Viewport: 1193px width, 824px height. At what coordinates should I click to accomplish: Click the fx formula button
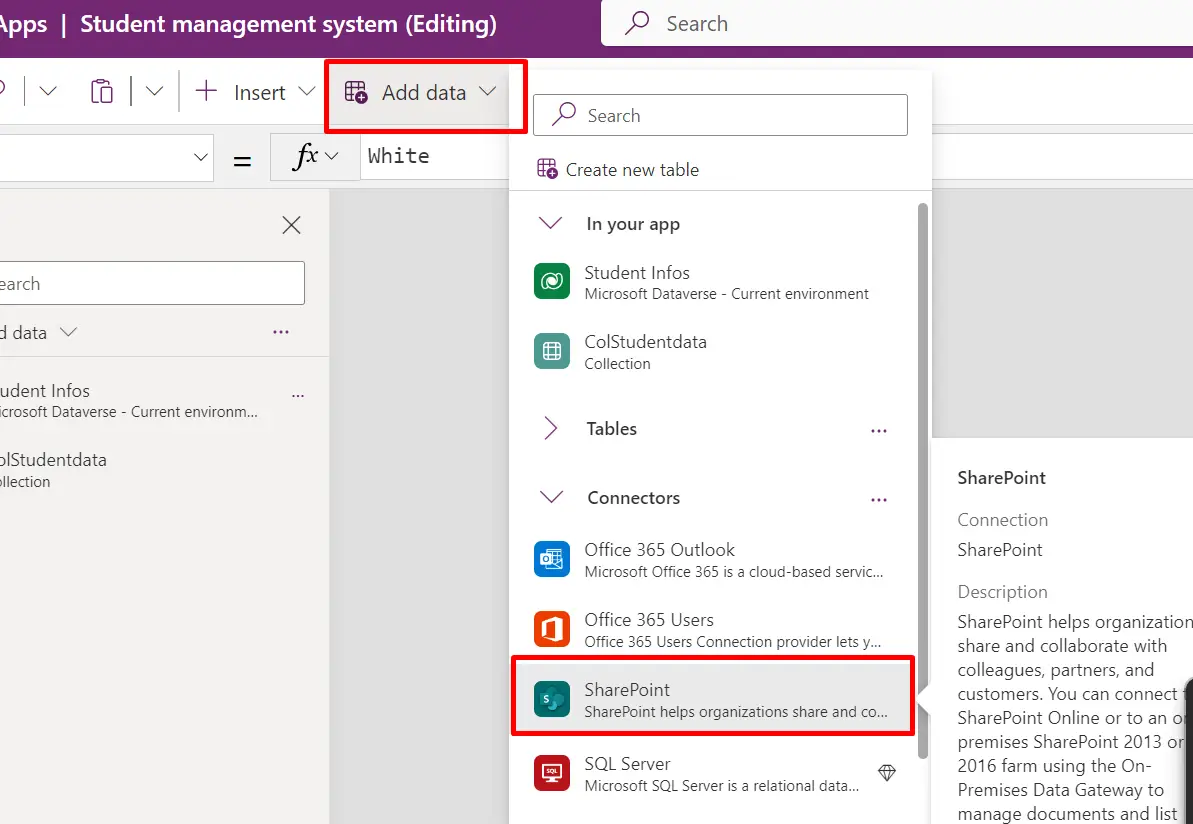(x=315, y=157)
